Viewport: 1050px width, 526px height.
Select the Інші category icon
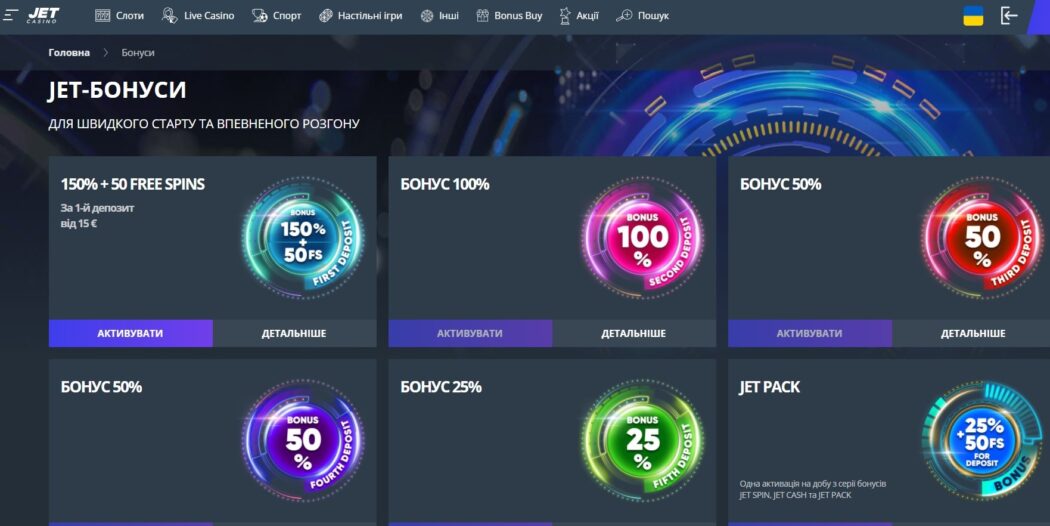pyautogui.click(x=427, y=15)
